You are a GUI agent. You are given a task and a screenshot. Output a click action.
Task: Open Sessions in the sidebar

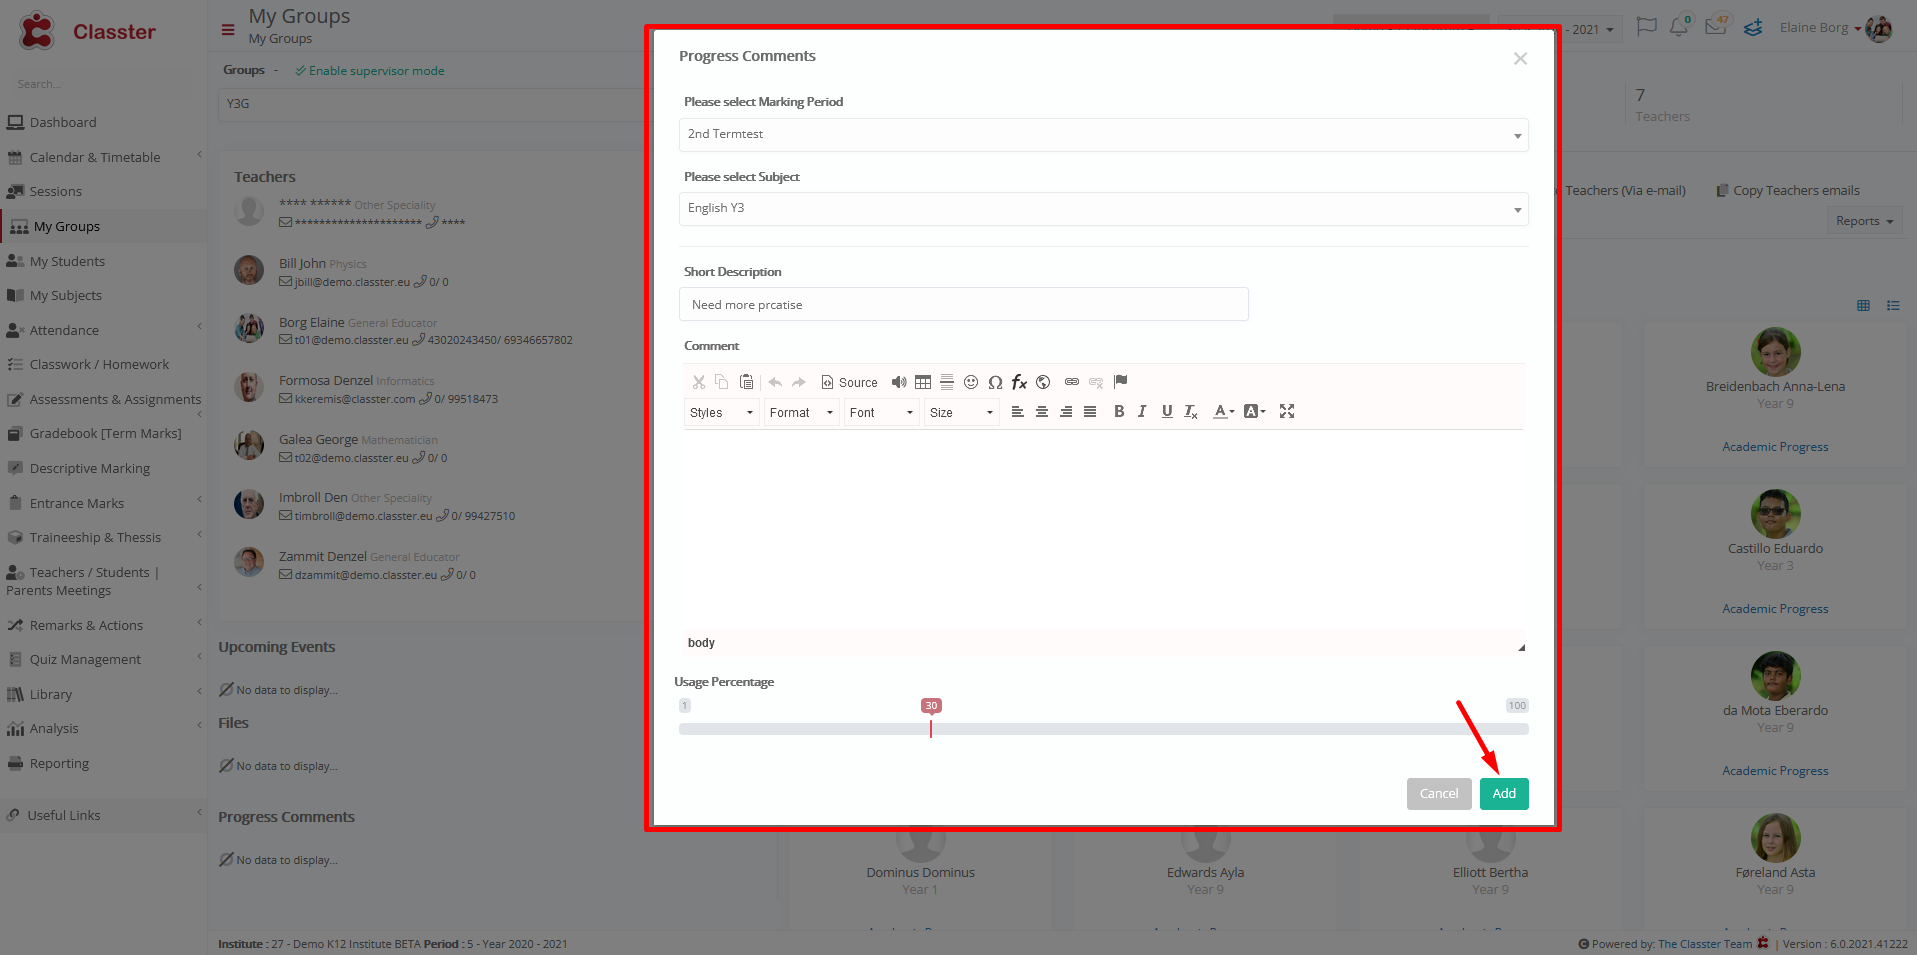click(56, 192)
